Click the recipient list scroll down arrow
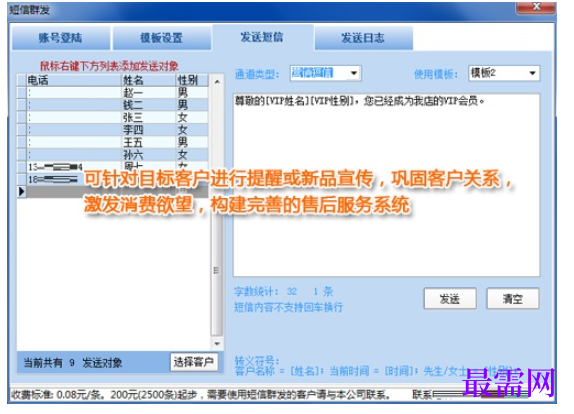This screenshot has width=574, height=414. pos(217,344)
